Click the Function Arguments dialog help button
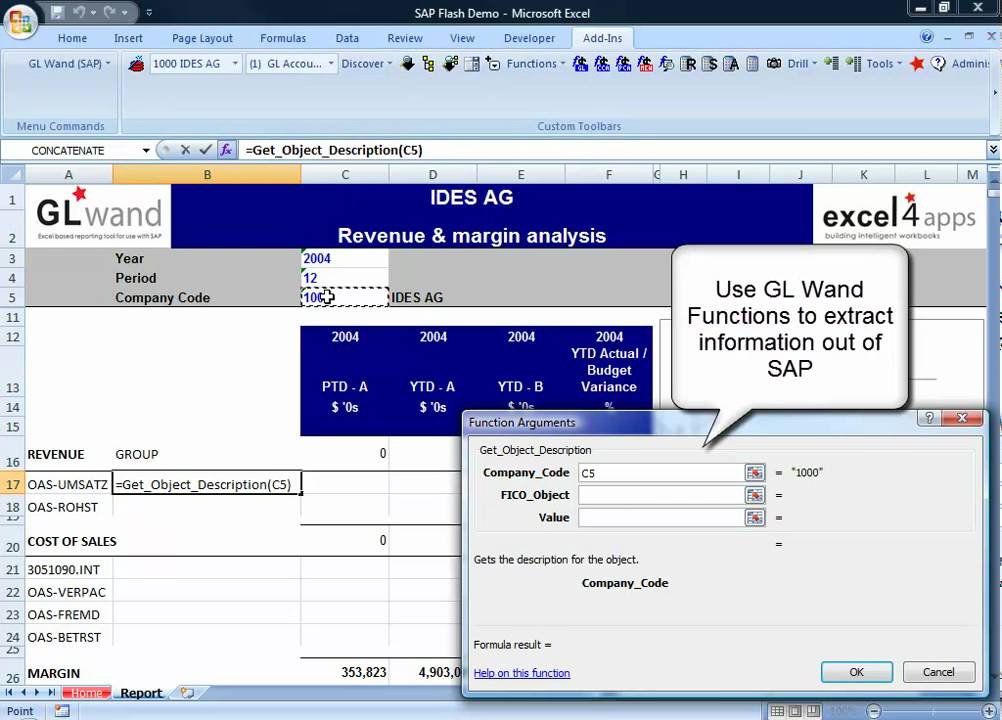Image resolution: width=1002 pixels, height=720 pixels. (x=929, y=418)
